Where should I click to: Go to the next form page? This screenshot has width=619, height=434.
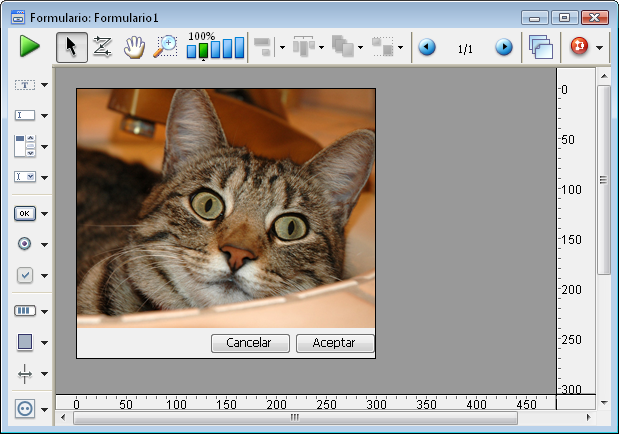[x=504, y=47]
